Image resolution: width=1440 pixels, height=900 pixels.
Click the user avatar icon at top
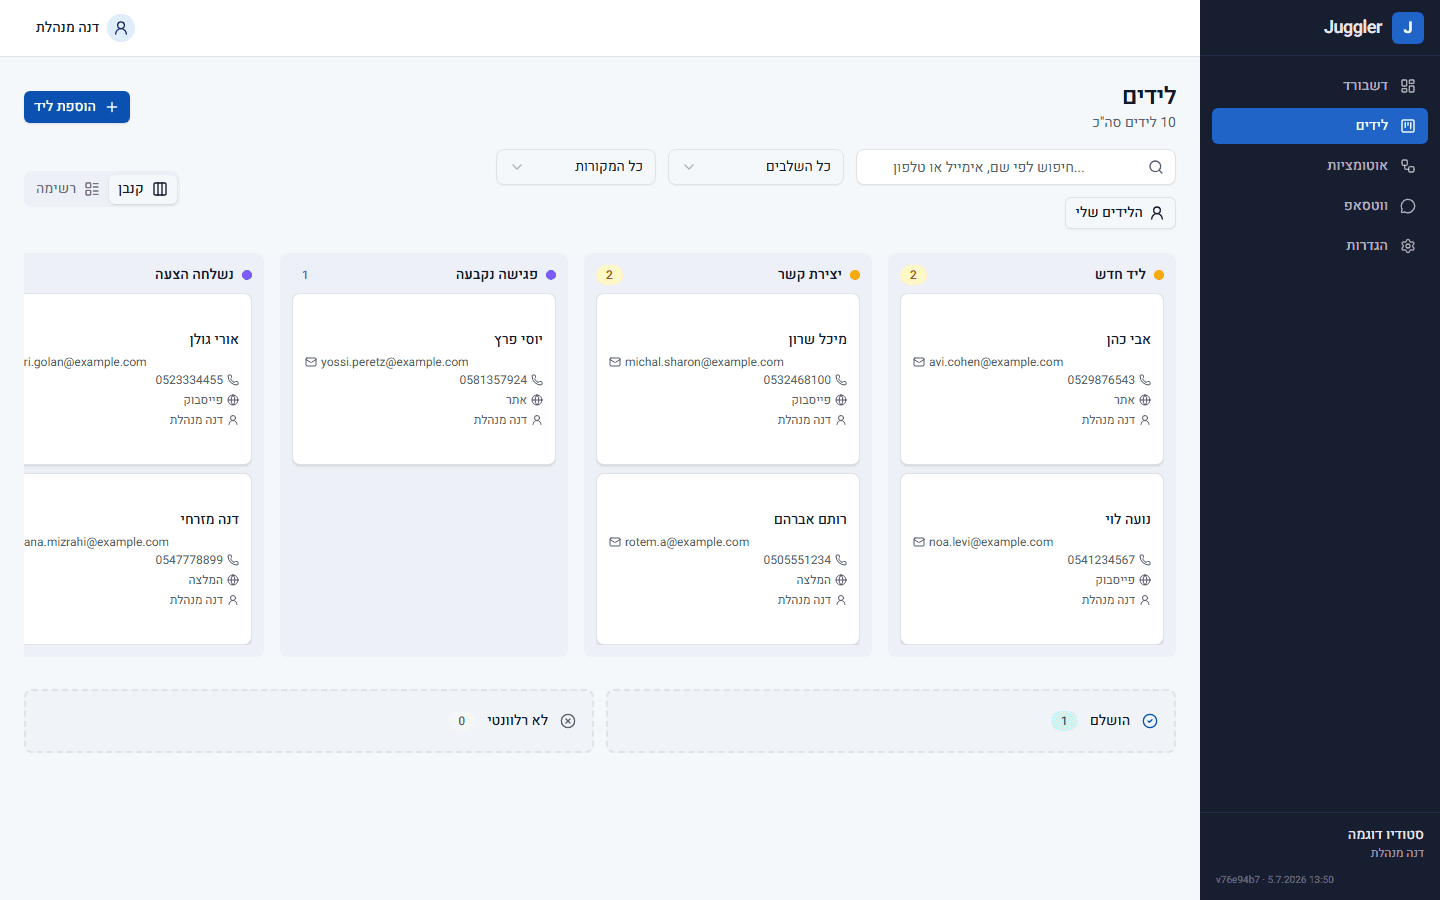coord(121,28)
